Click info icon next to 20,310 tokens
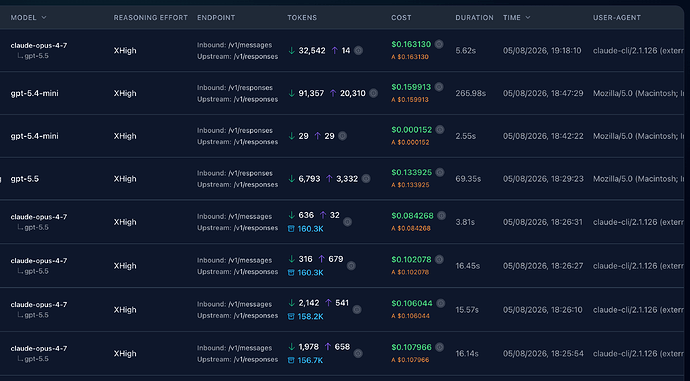The width and height of the screenshot is (690, 381). [x=374, y=93]
